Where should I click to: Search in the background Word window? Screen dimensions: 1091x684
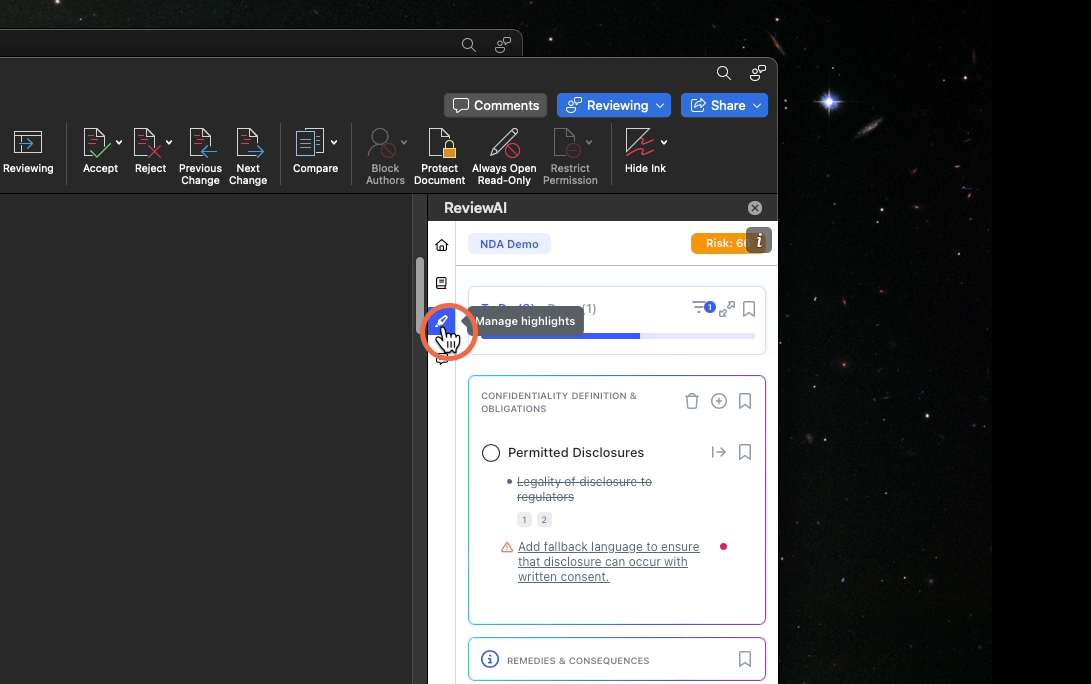(x=469, y=45)
